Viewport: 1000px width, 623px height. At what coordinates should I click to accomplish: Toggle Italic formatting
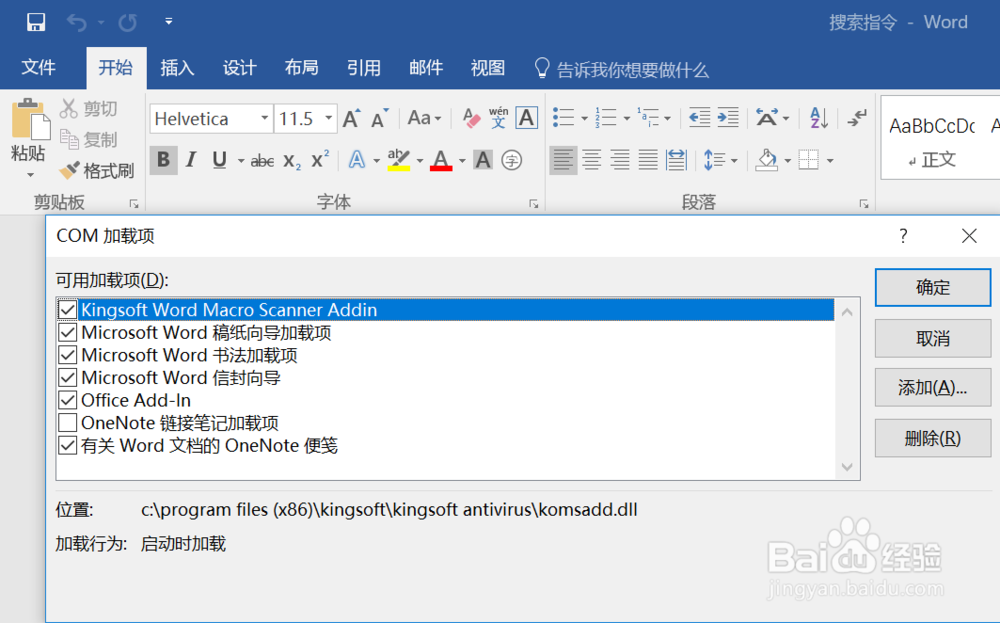click(x=191, y=159)
